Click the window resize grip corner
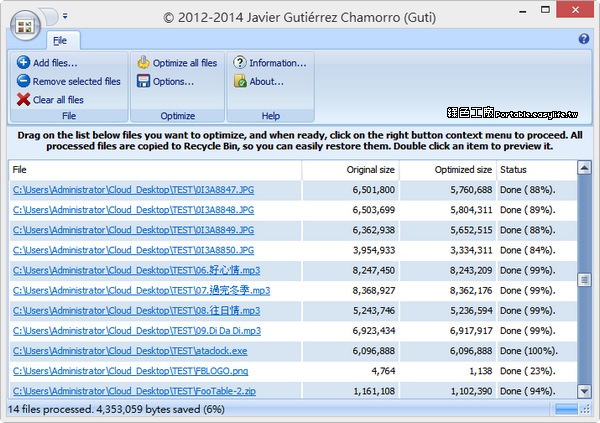600x423 pixels. point(585,410)
